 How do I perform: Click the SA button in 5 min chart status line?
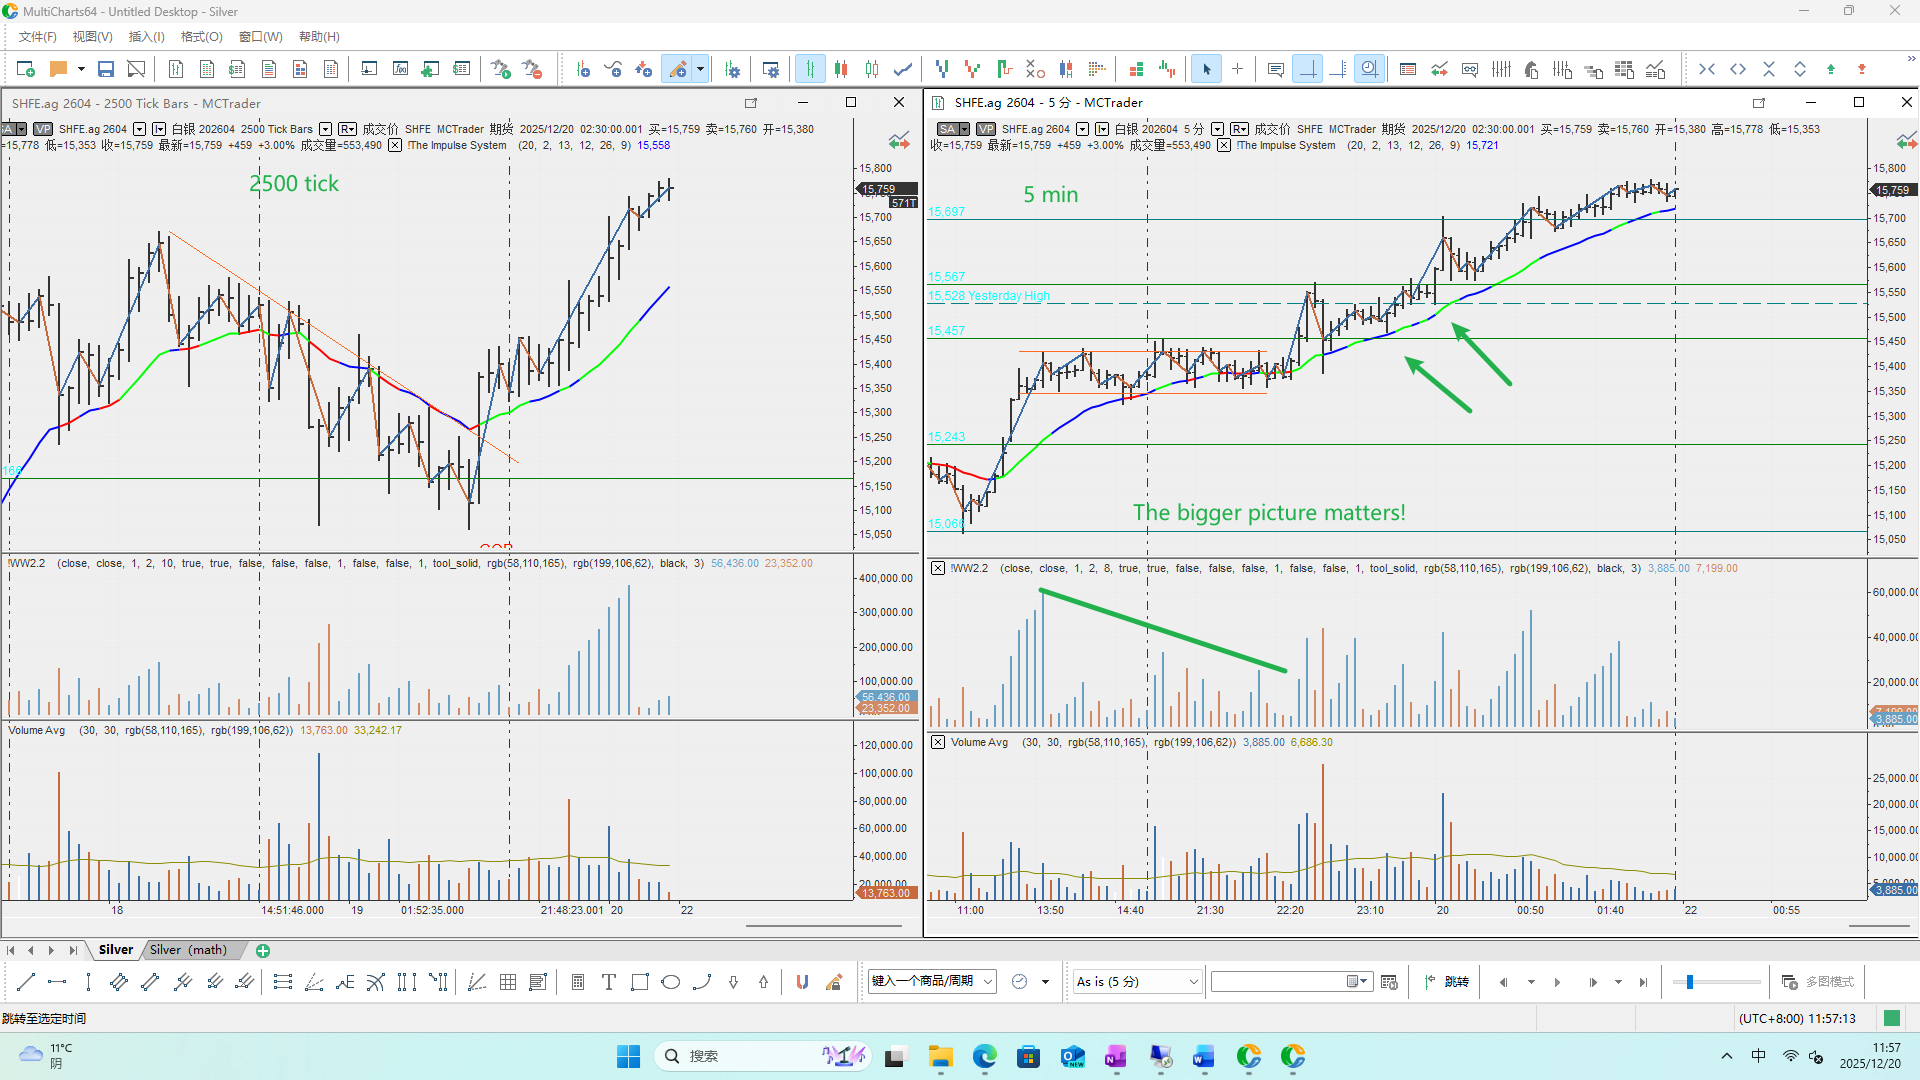pos(947,129)
